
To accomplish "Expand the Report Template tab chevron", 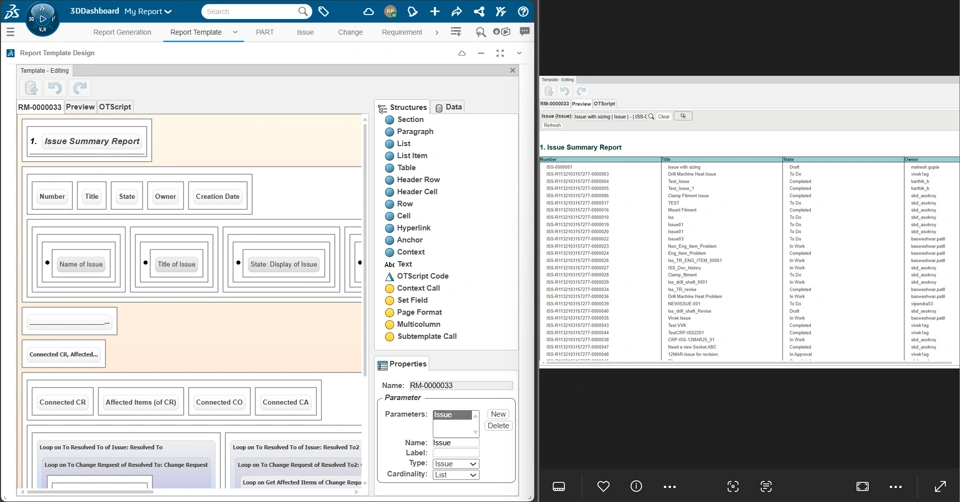I will pos(235,32).
